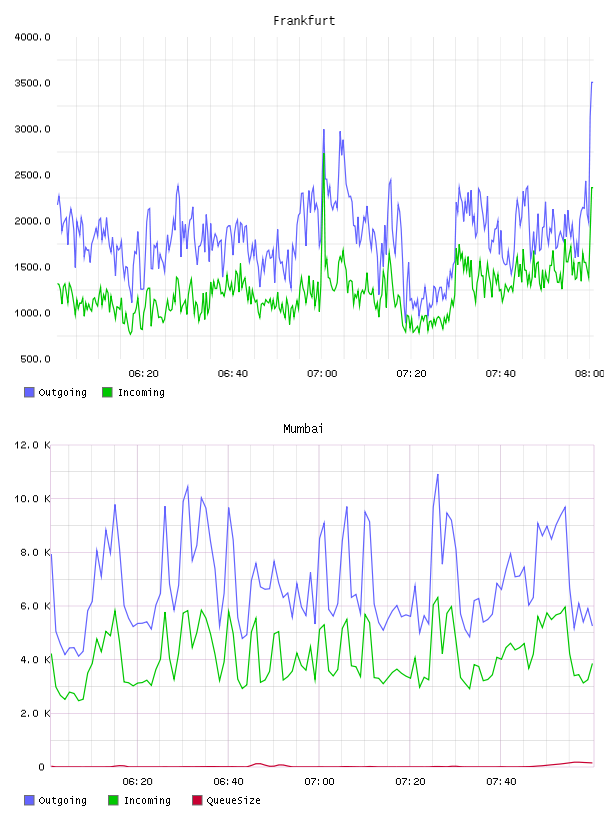
Task: Click the 500.0 y-axis label in Frankfurt chart
Action: coord(35,359)
